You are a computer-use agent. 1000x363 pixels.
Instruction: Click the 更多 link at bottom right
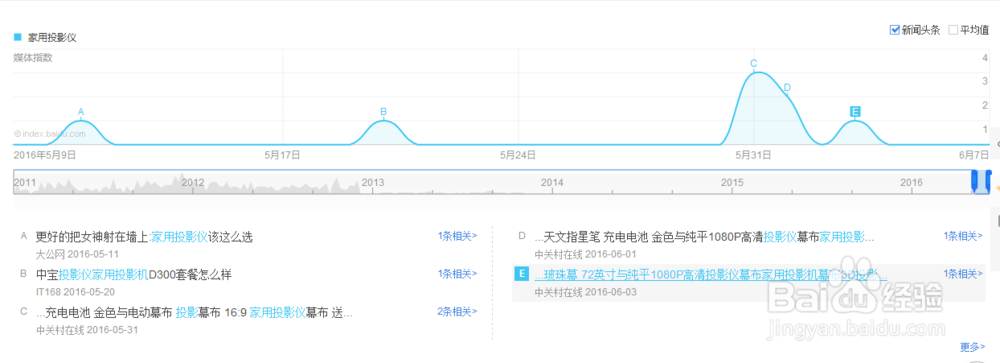point(973,347)
